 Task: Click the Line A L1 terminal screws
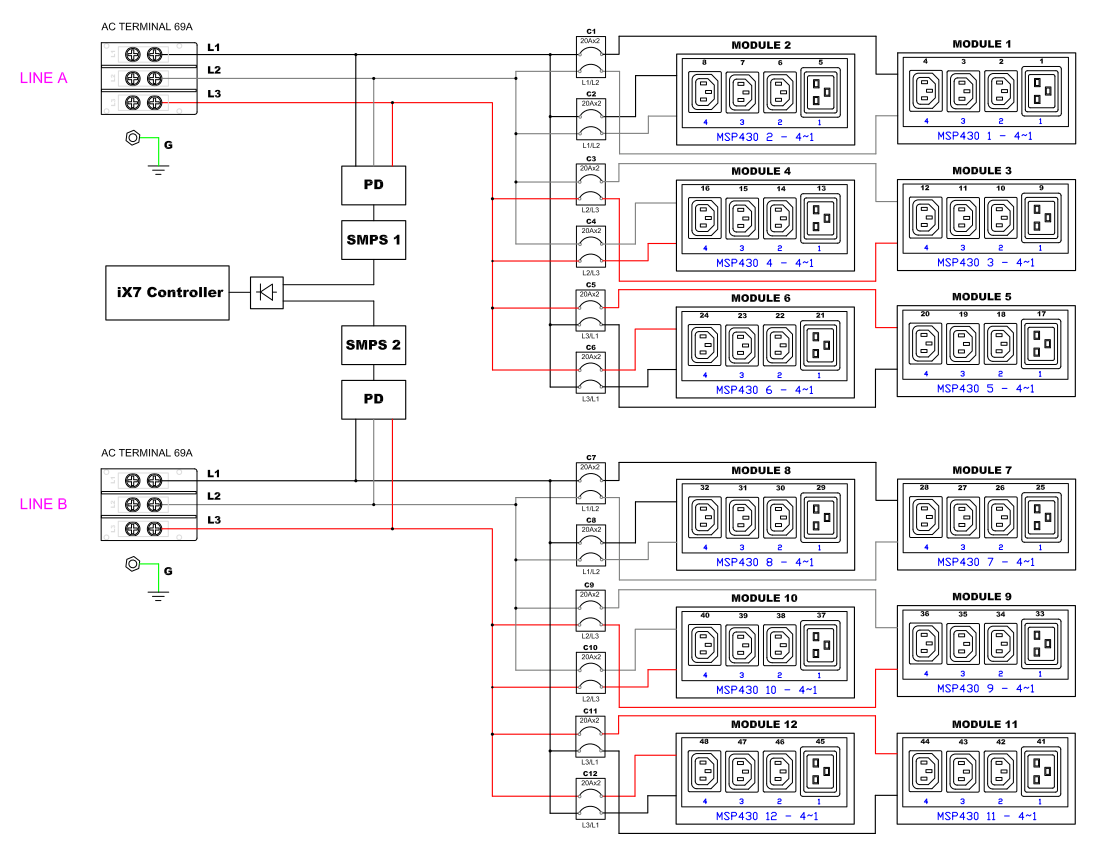pos(143,54)
